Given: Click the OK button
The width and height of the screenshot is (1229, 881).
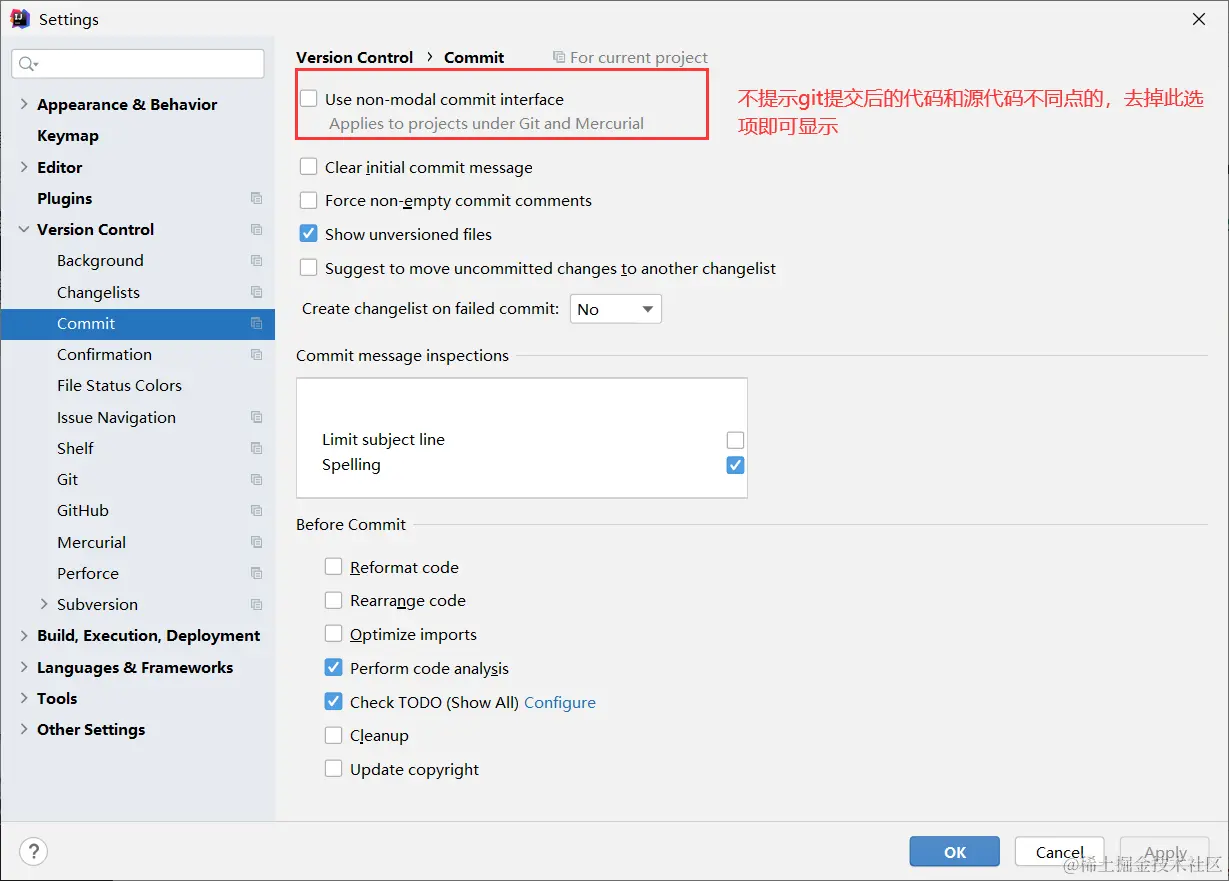Looking at the screenshot, I should [x=954, y=852].
